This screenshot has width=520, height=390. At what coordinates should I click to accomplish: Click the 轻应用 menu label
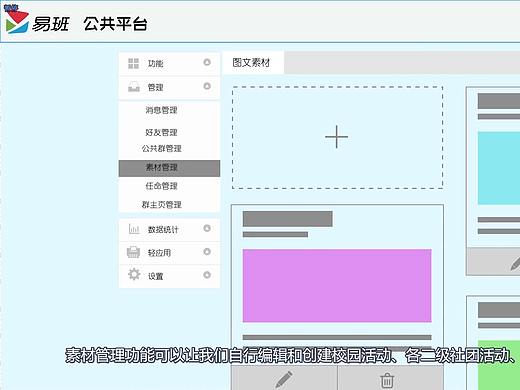(x=159, y=253)
